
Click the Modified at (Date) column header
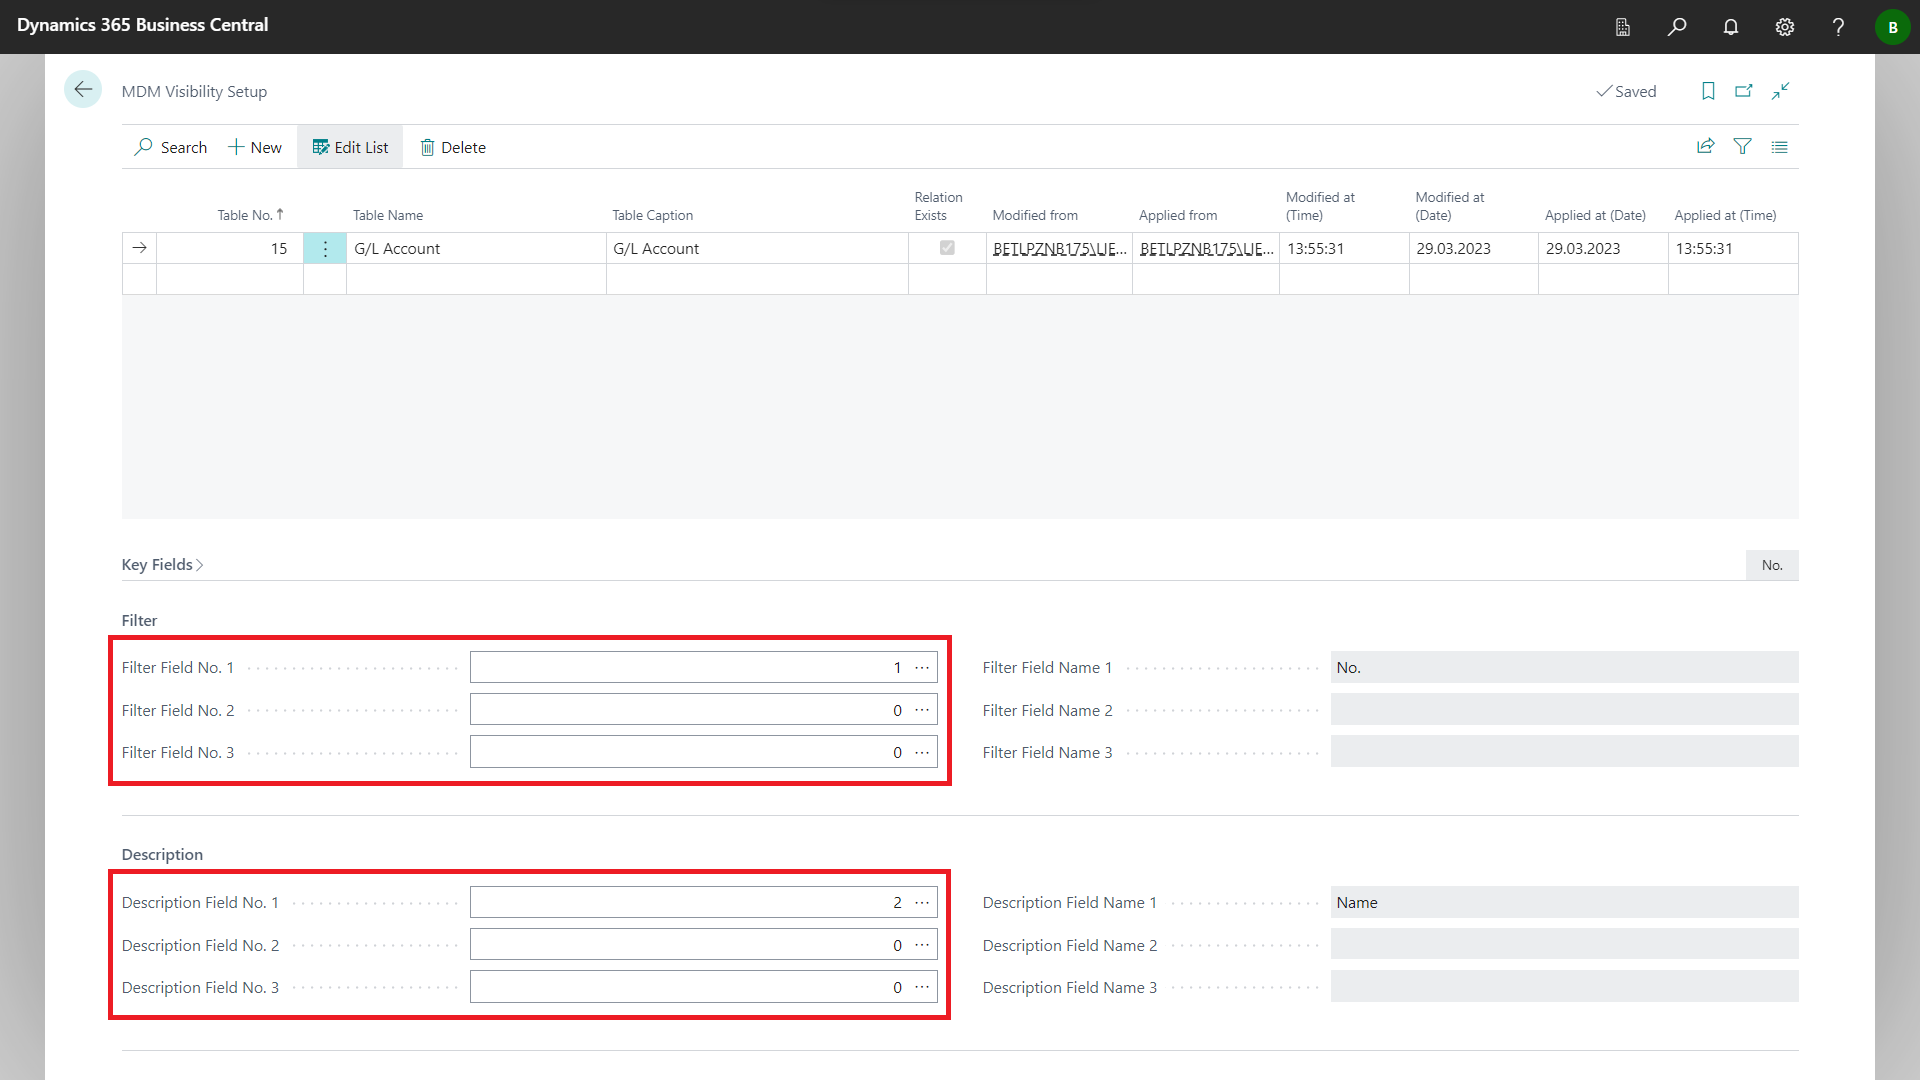(x=1450, y=206)
